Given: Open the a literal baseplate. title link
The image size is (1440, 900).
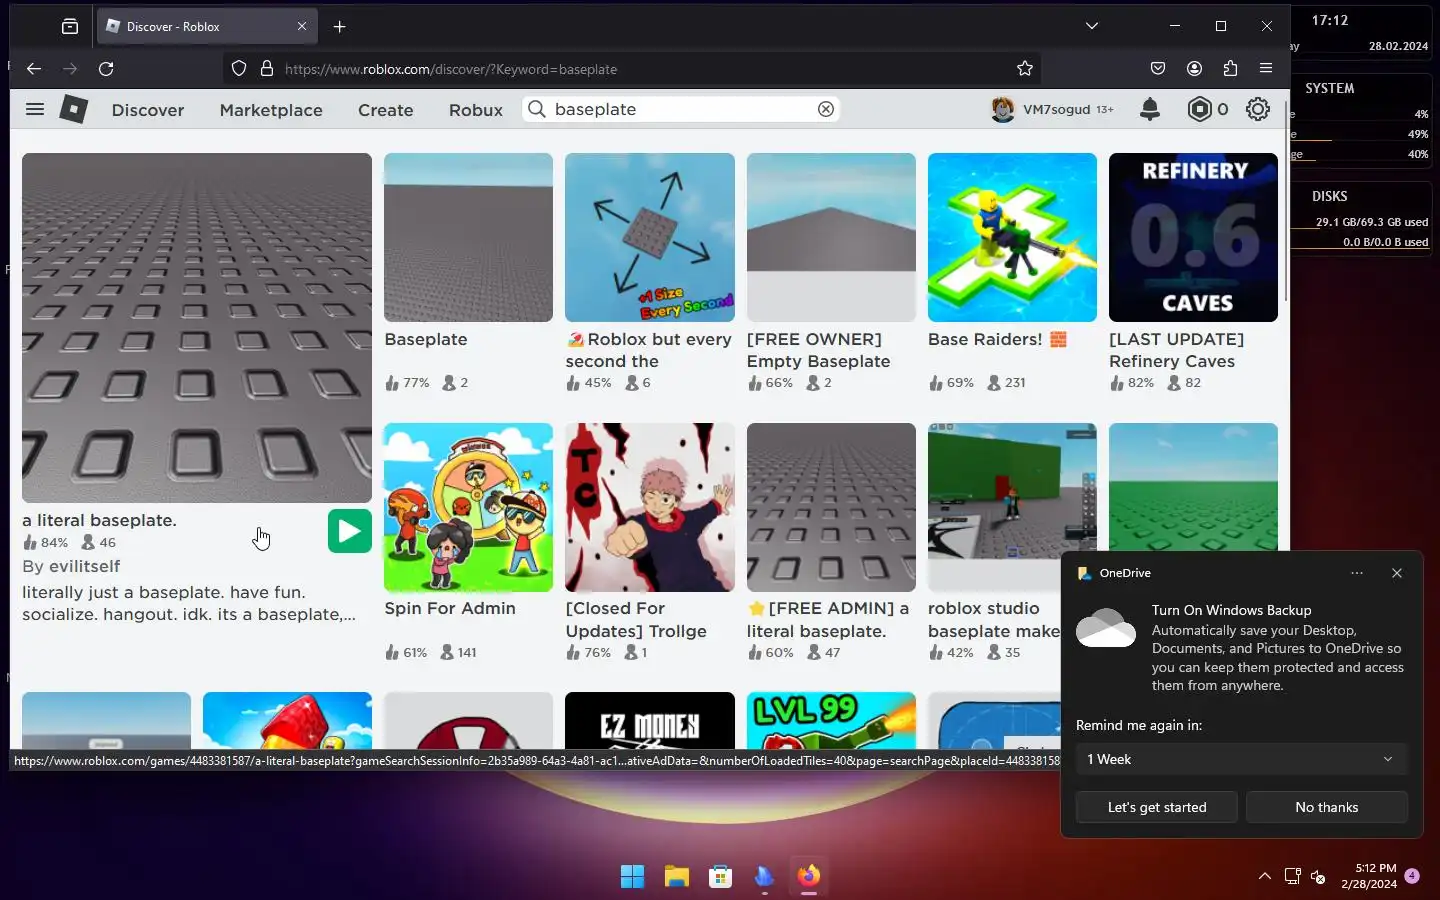Looking at the screenshot, I should [99, 520].
